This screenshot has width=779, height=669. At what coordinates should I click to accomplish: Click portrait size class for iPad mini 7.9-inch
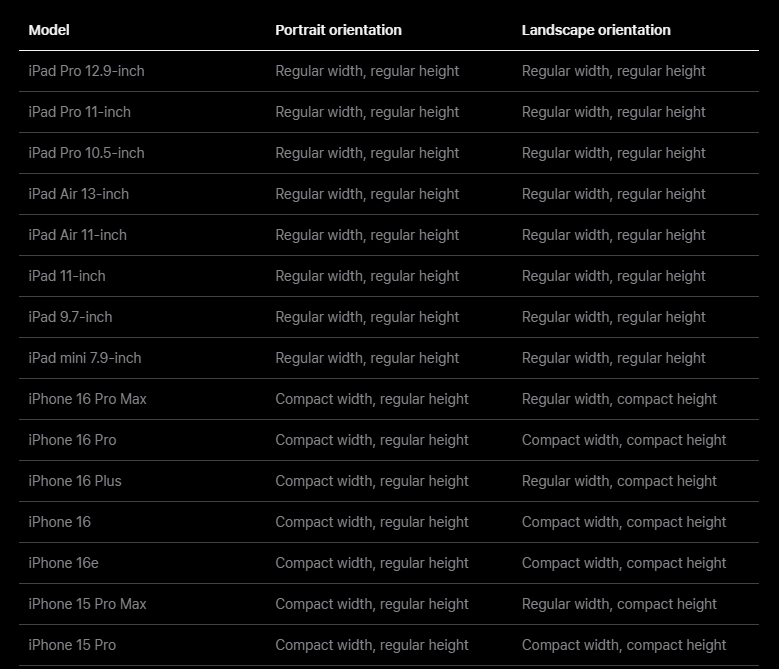pos(367,358)
